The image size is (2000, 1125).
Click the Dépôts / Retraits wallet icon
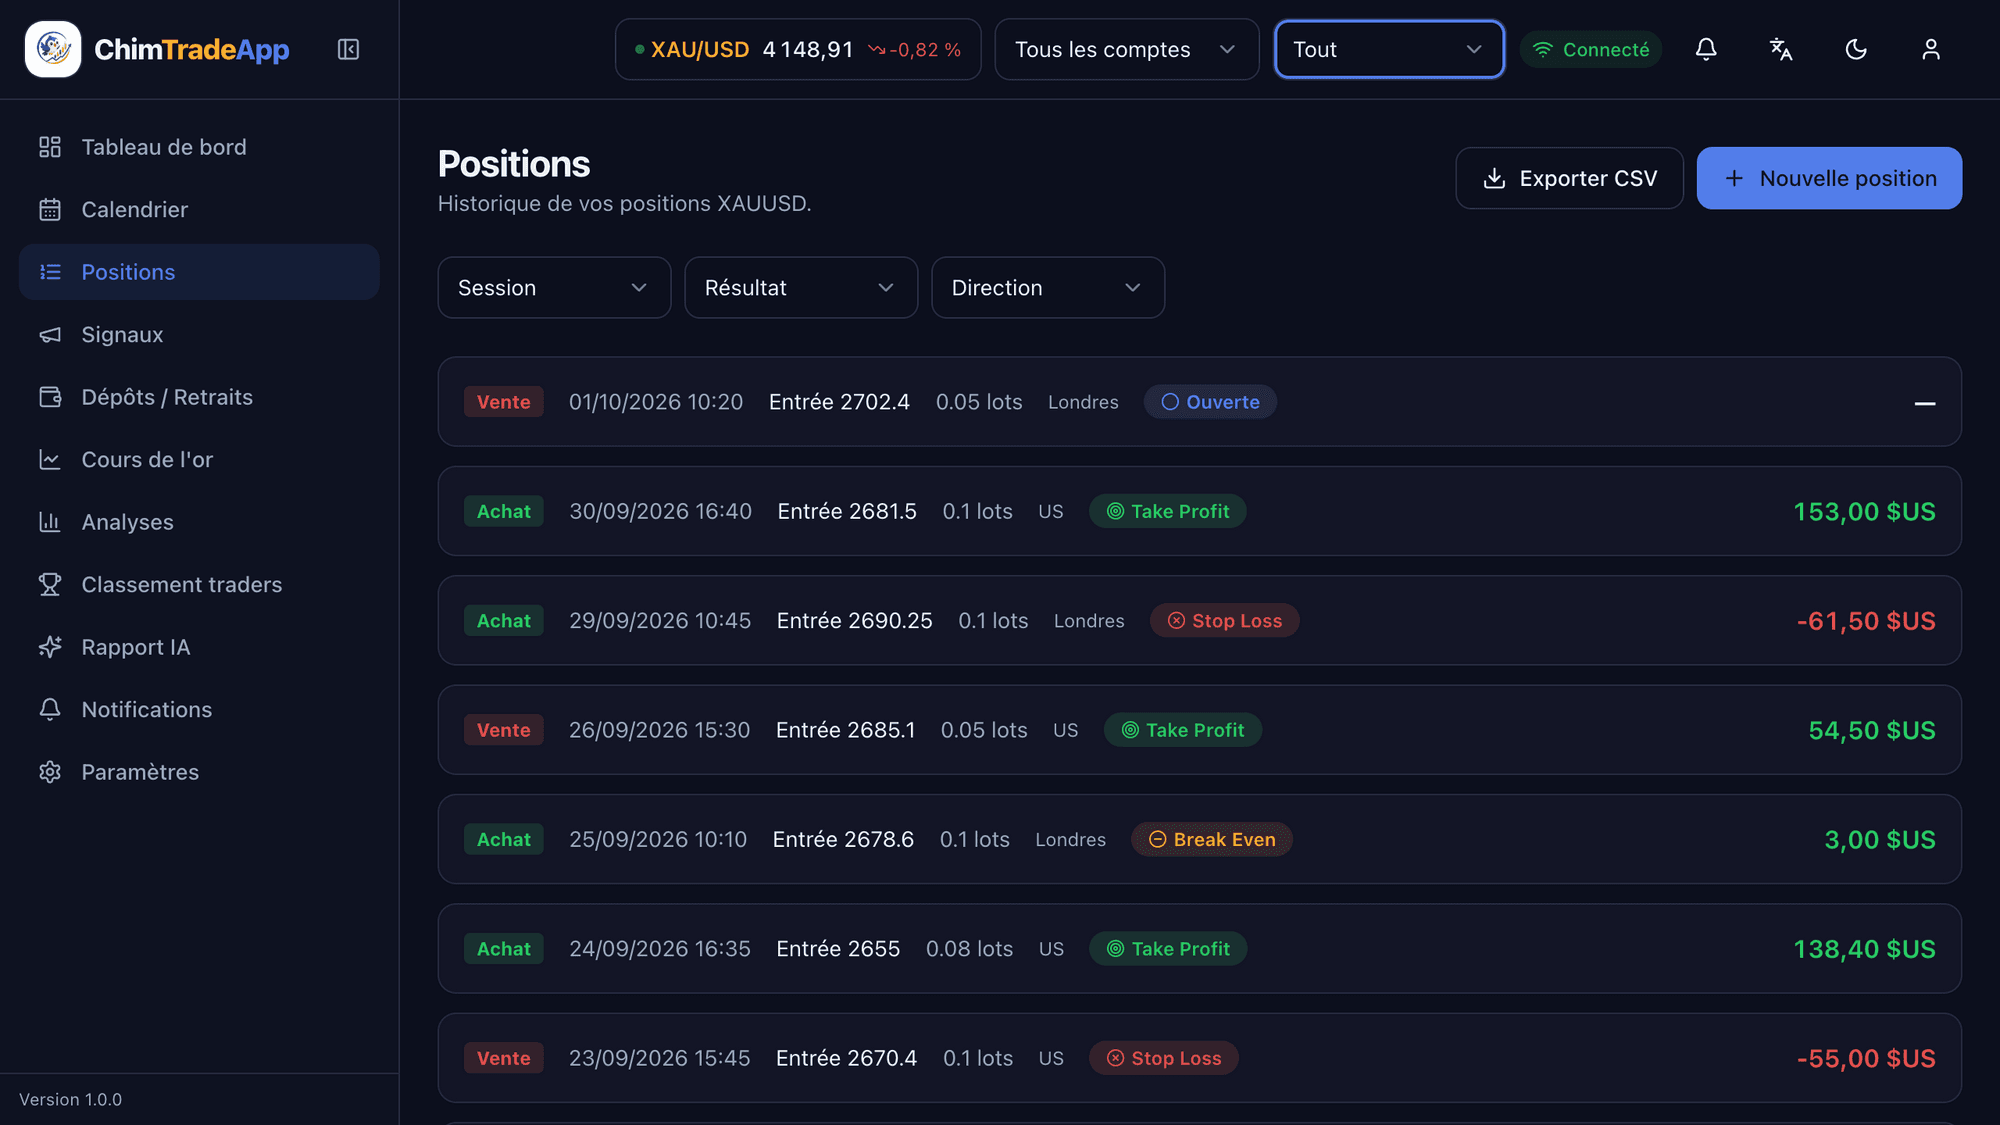[x=50, y=397]
